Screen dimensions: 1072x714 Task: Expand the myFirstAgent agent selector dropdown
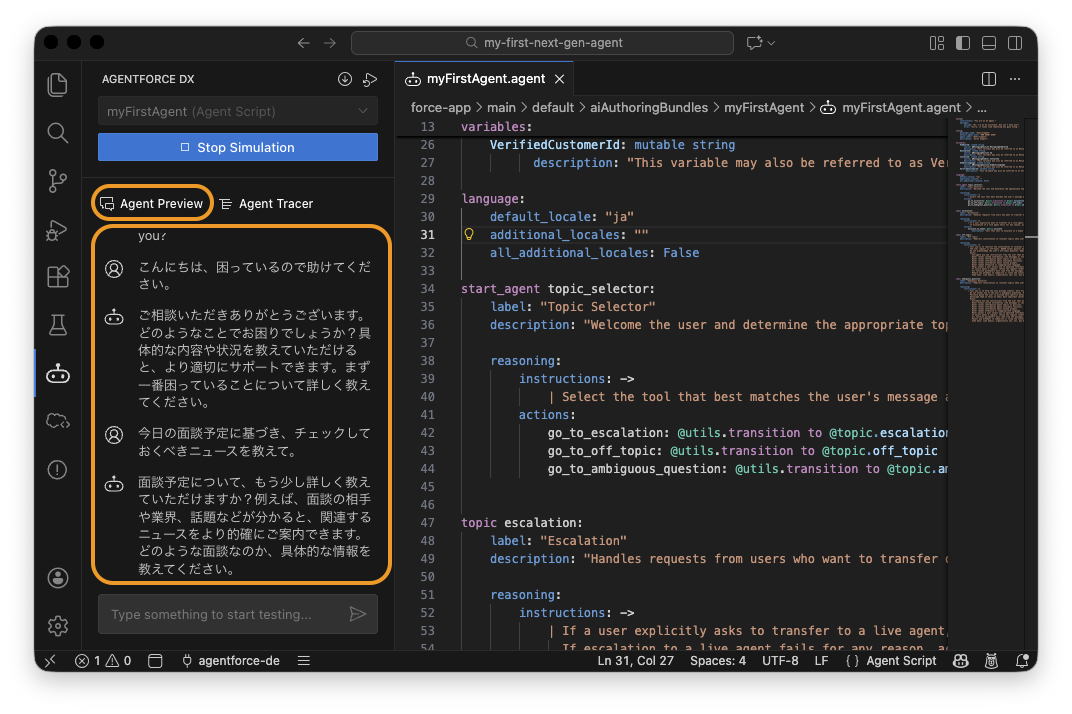tap(237, 111)
